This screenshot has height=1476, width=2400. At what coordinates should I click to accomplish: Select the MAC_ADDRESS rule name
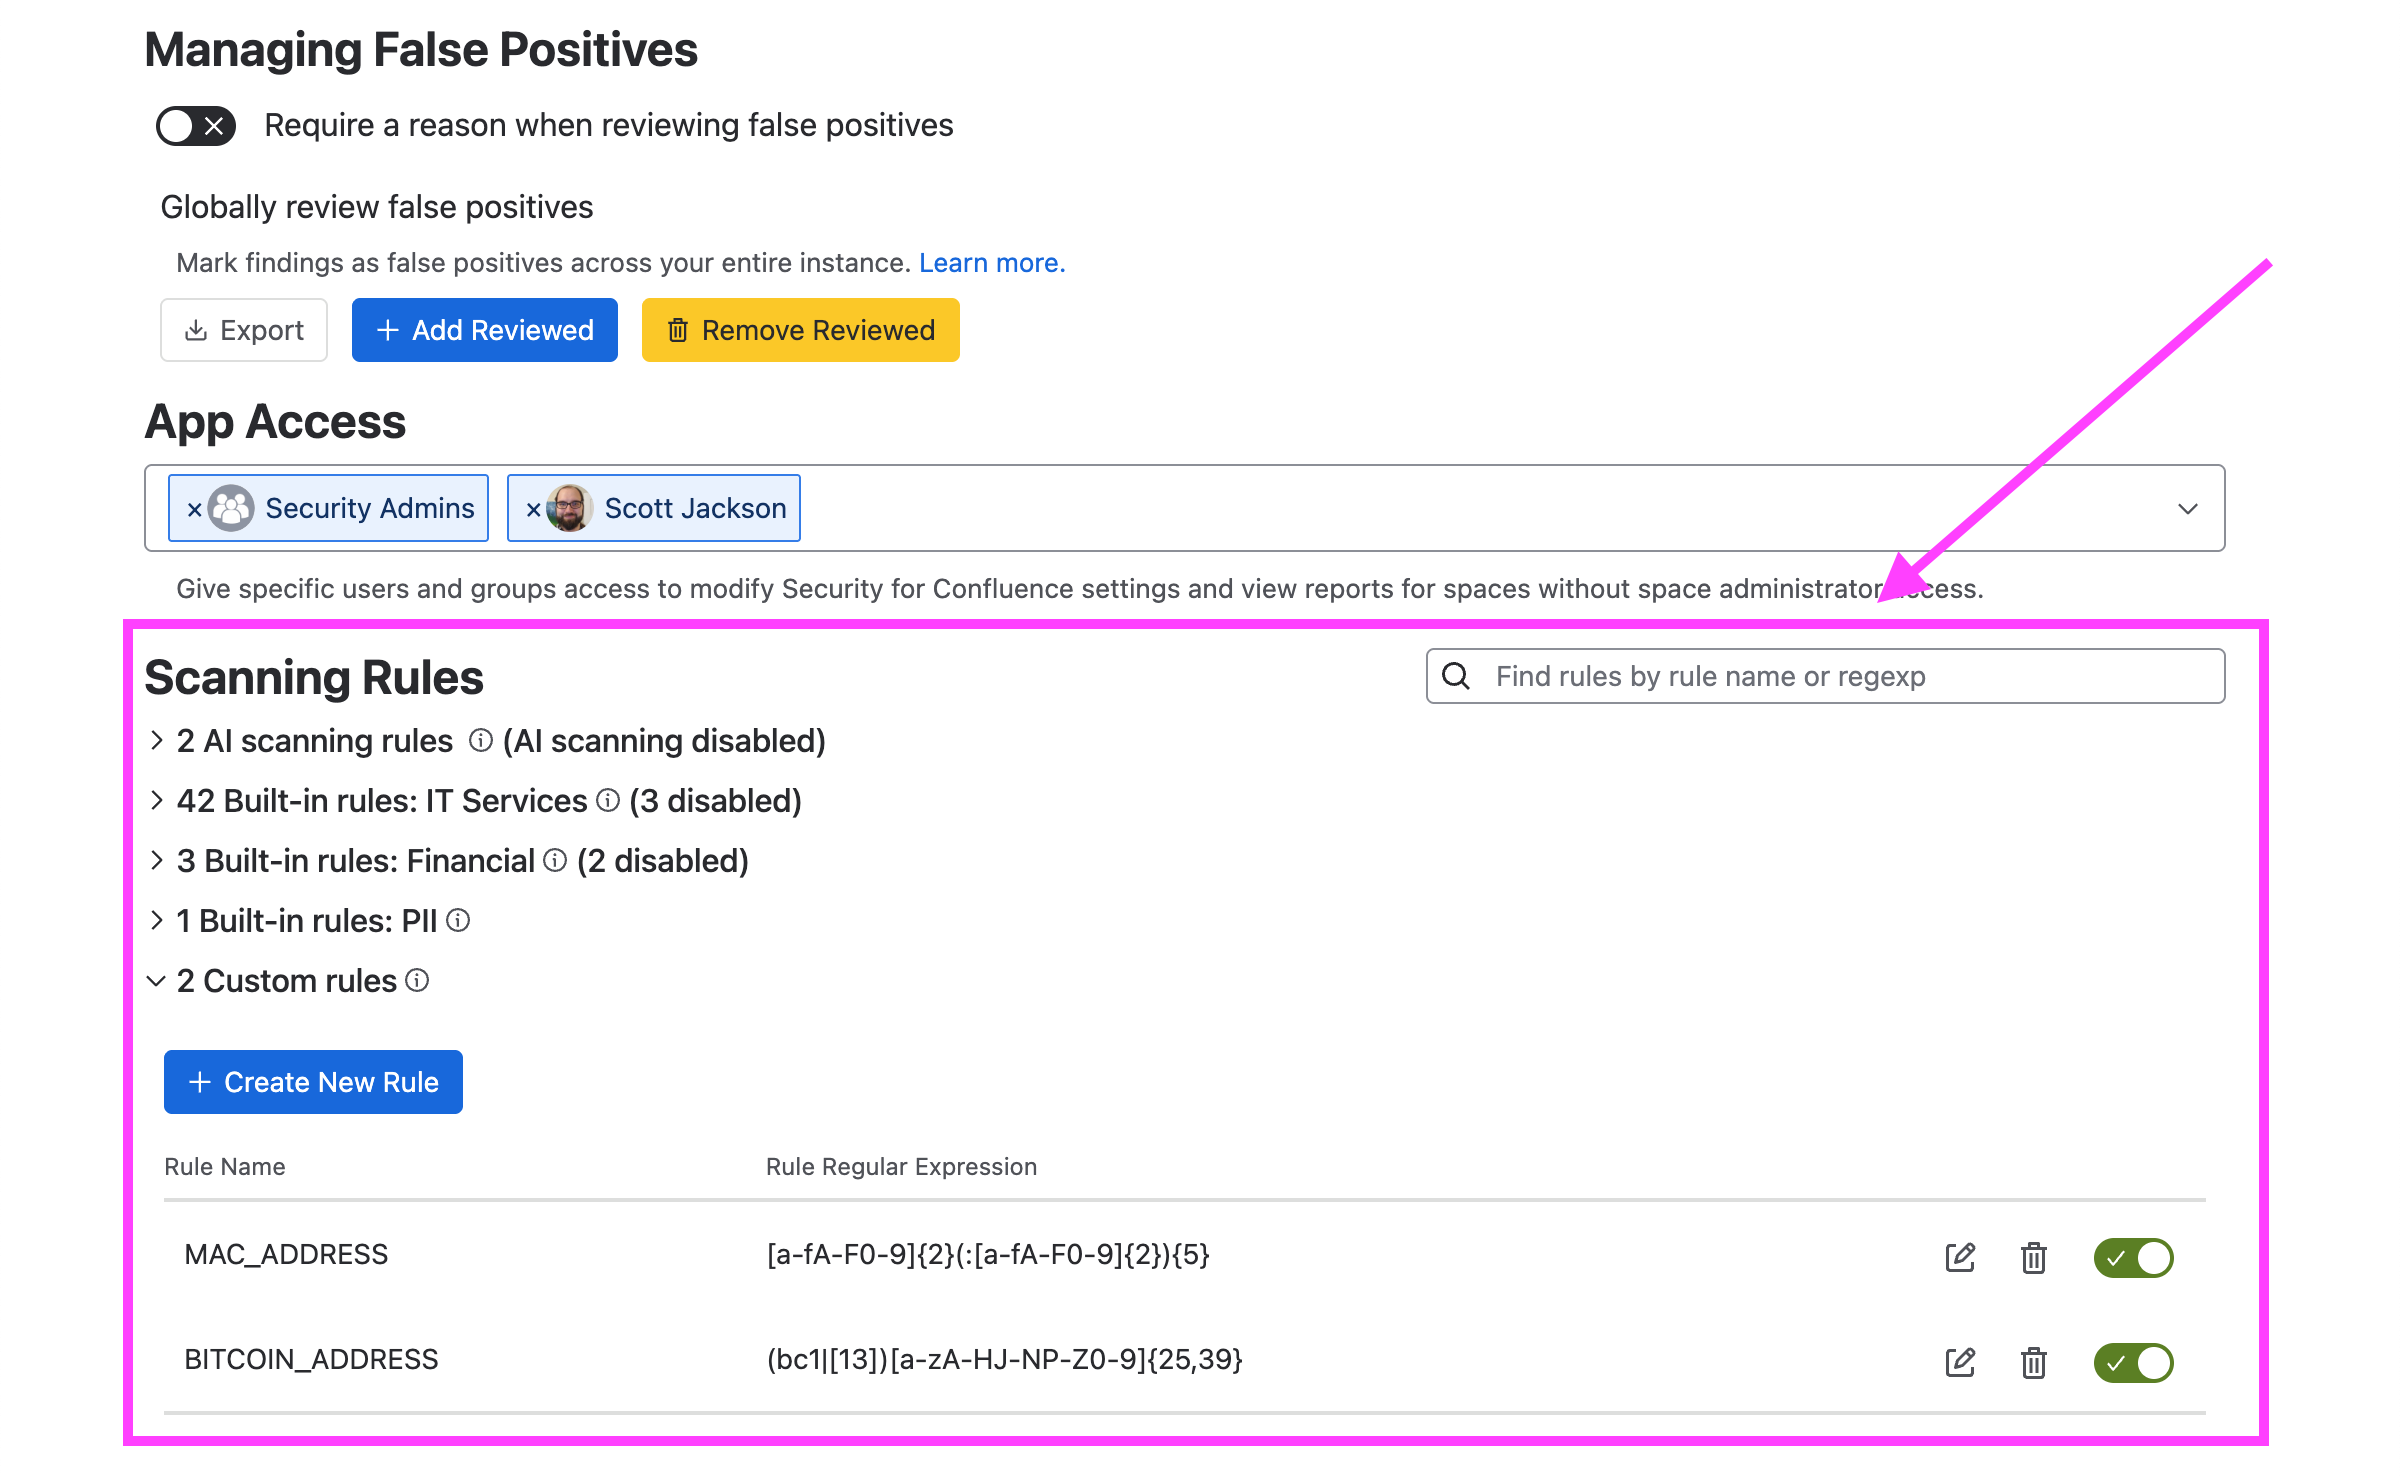click(286, 1254)
